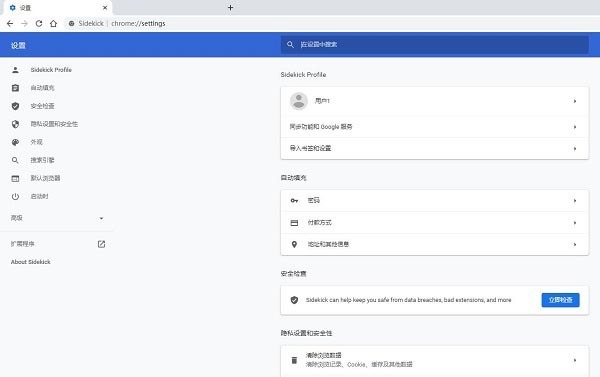The image size is (600, 377).
Task: Click the trash icon for clear browsing data
Action: pyautogui.click(x=294, y=360)
